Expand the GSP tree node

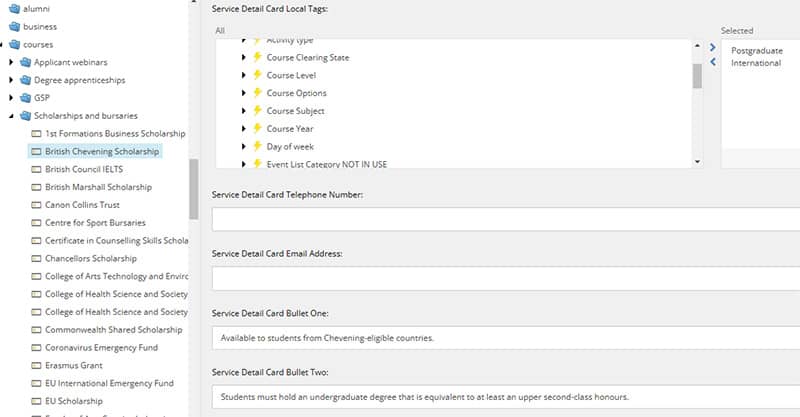pos(11,97)
